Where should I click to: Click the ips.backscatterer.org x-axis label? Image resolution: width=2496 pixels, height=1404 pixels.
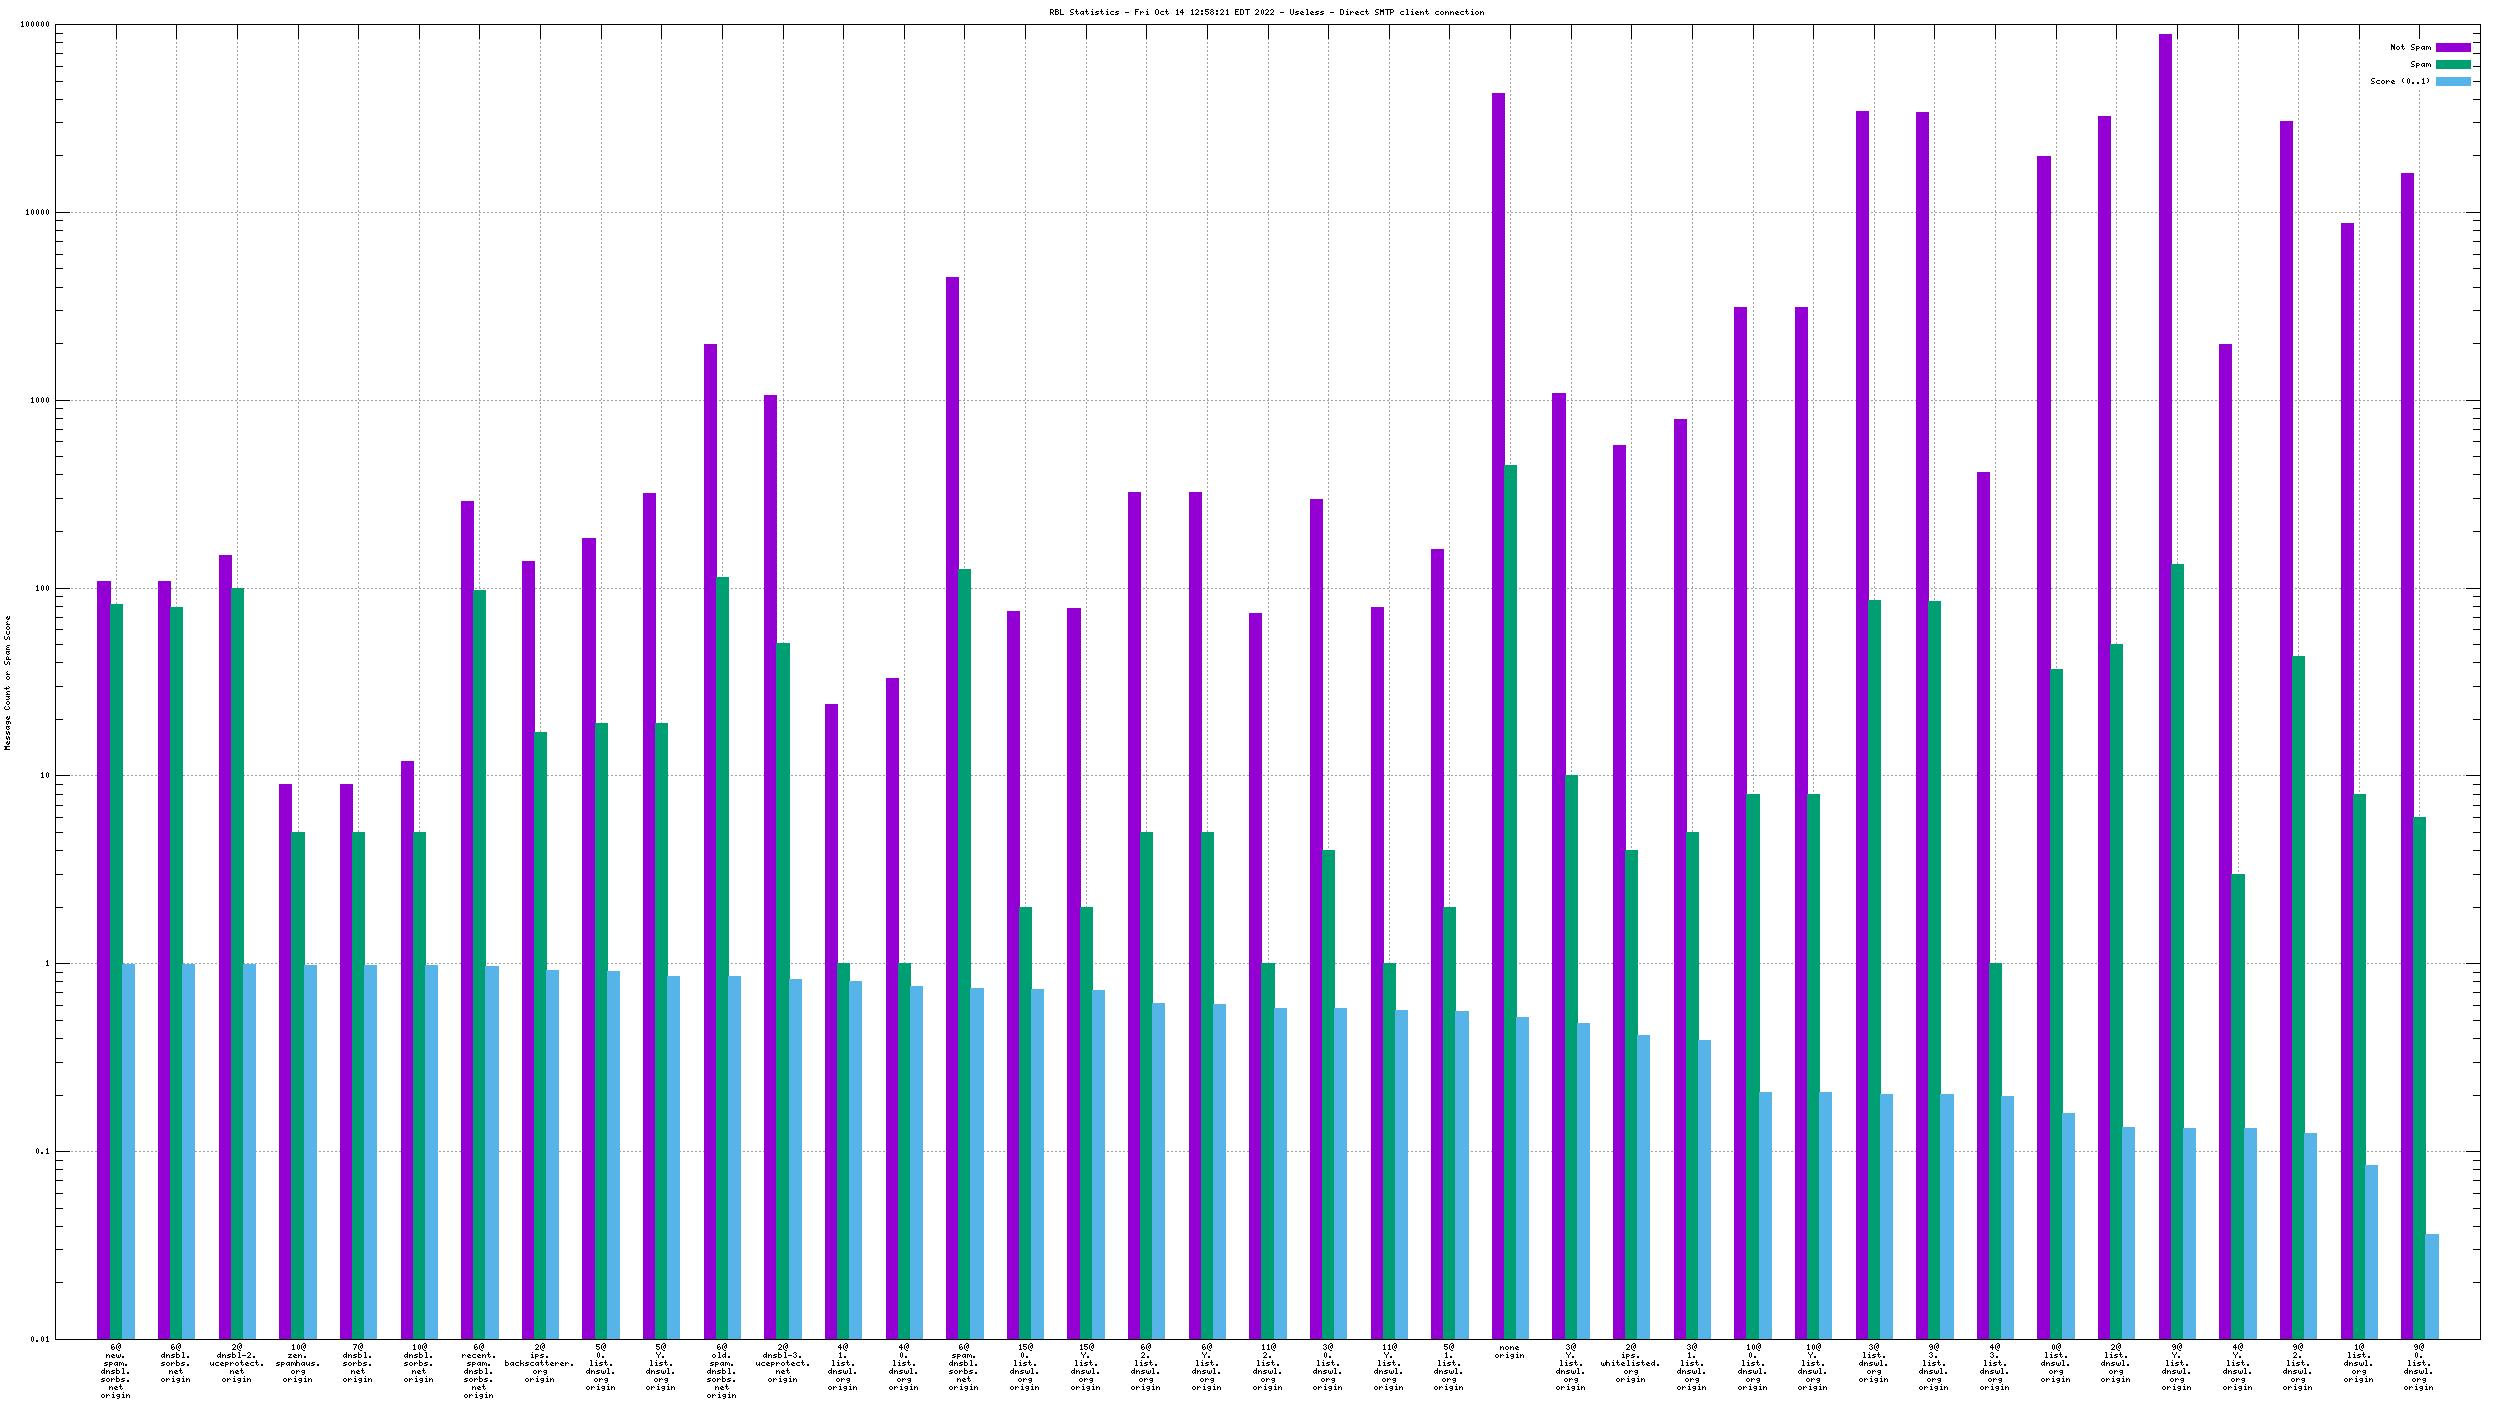pyautogui.click(x=539, y=1363)
